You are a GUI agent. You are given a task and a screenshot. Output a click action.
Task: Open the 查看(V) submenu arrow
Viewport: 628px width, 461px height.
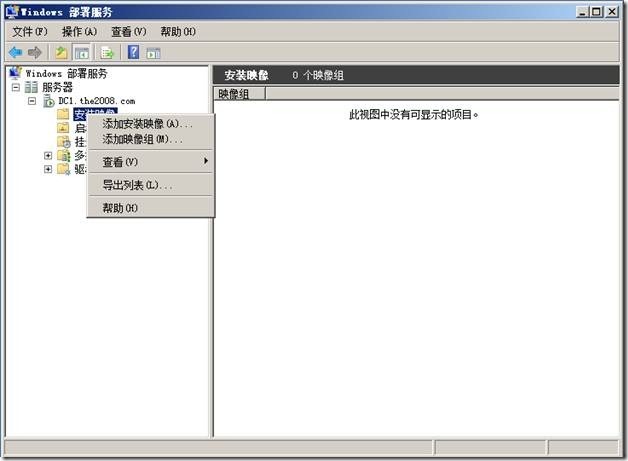[206, 161]
